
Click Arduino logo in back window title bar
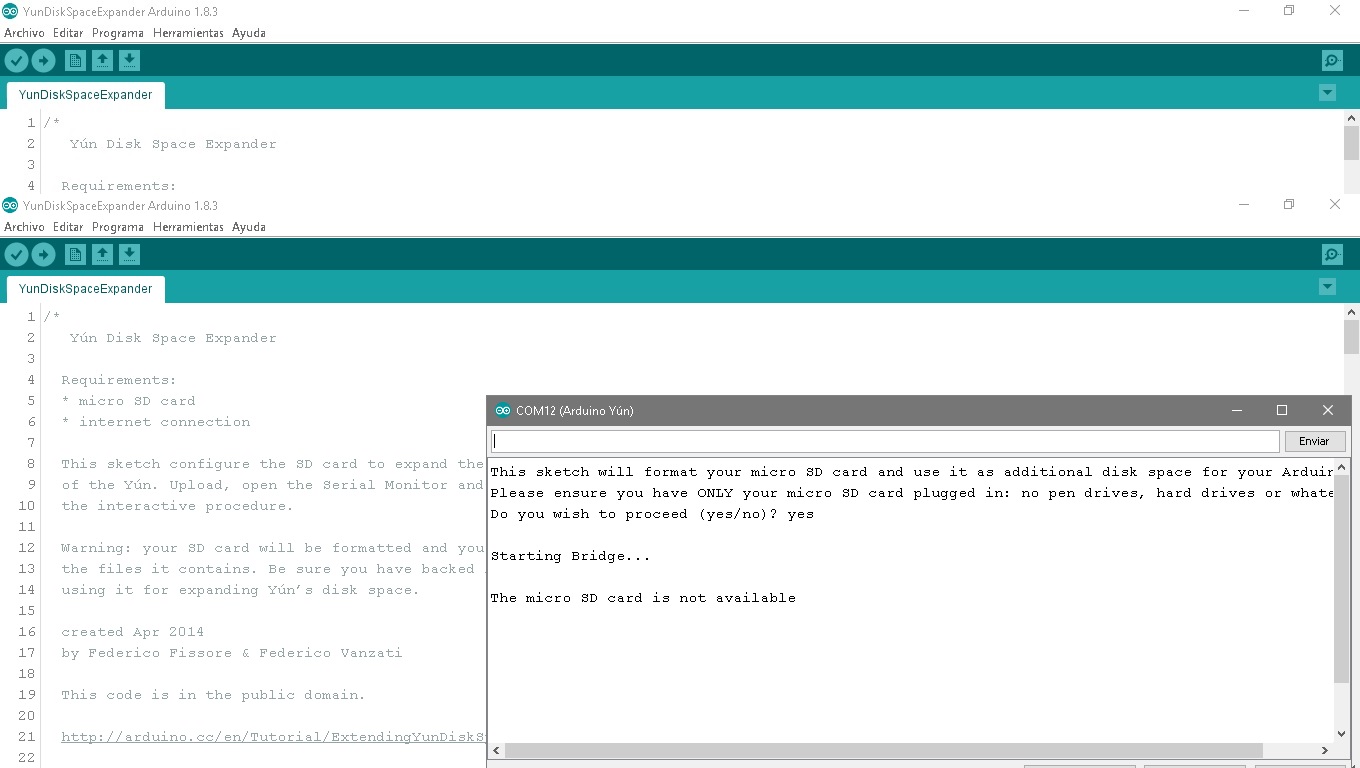[x=10, y=11]
